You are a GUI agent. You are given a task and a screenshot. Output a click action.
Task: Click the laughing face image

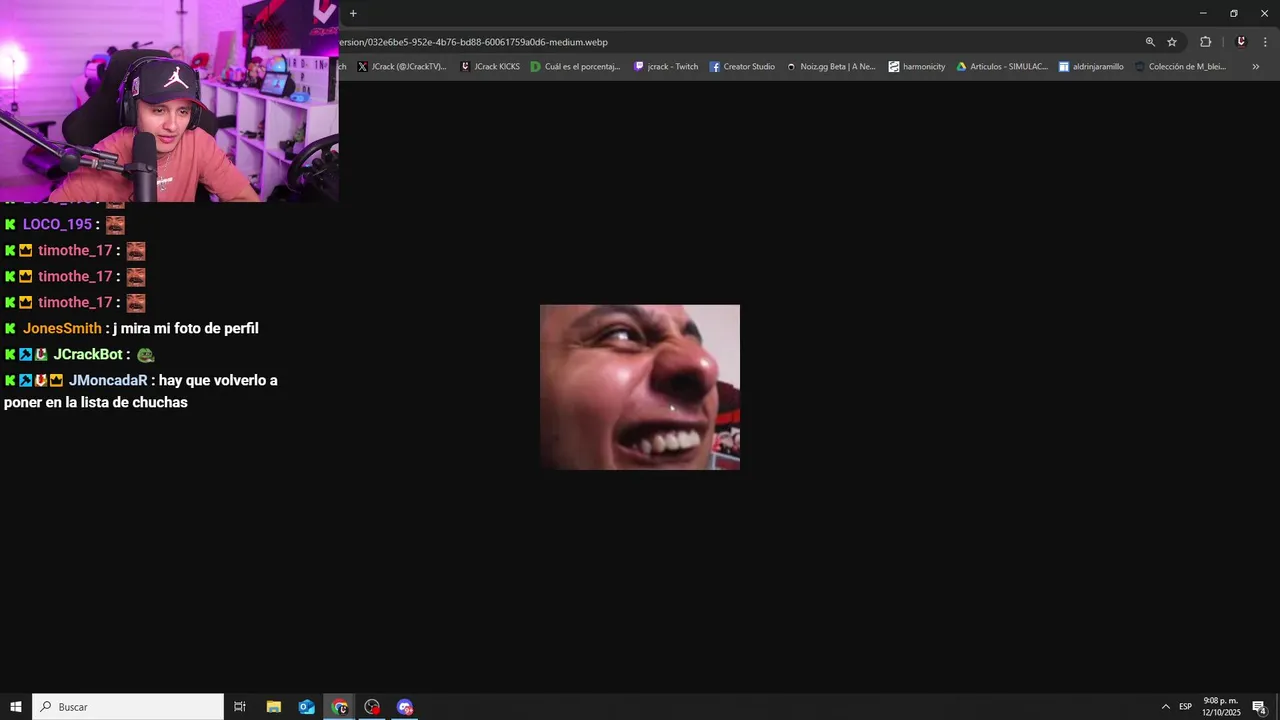pyautogui.click(x=640, y=387)
